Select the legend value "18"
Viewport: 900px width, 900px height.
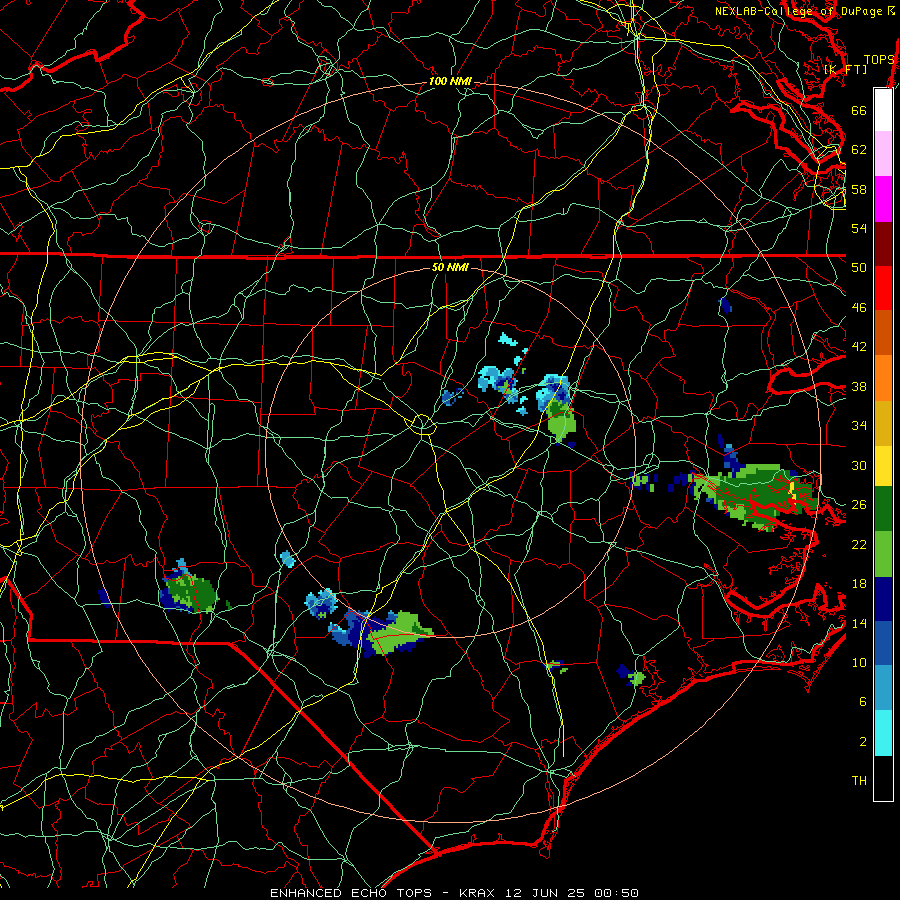pyautogui.click(x=859, y=584)
